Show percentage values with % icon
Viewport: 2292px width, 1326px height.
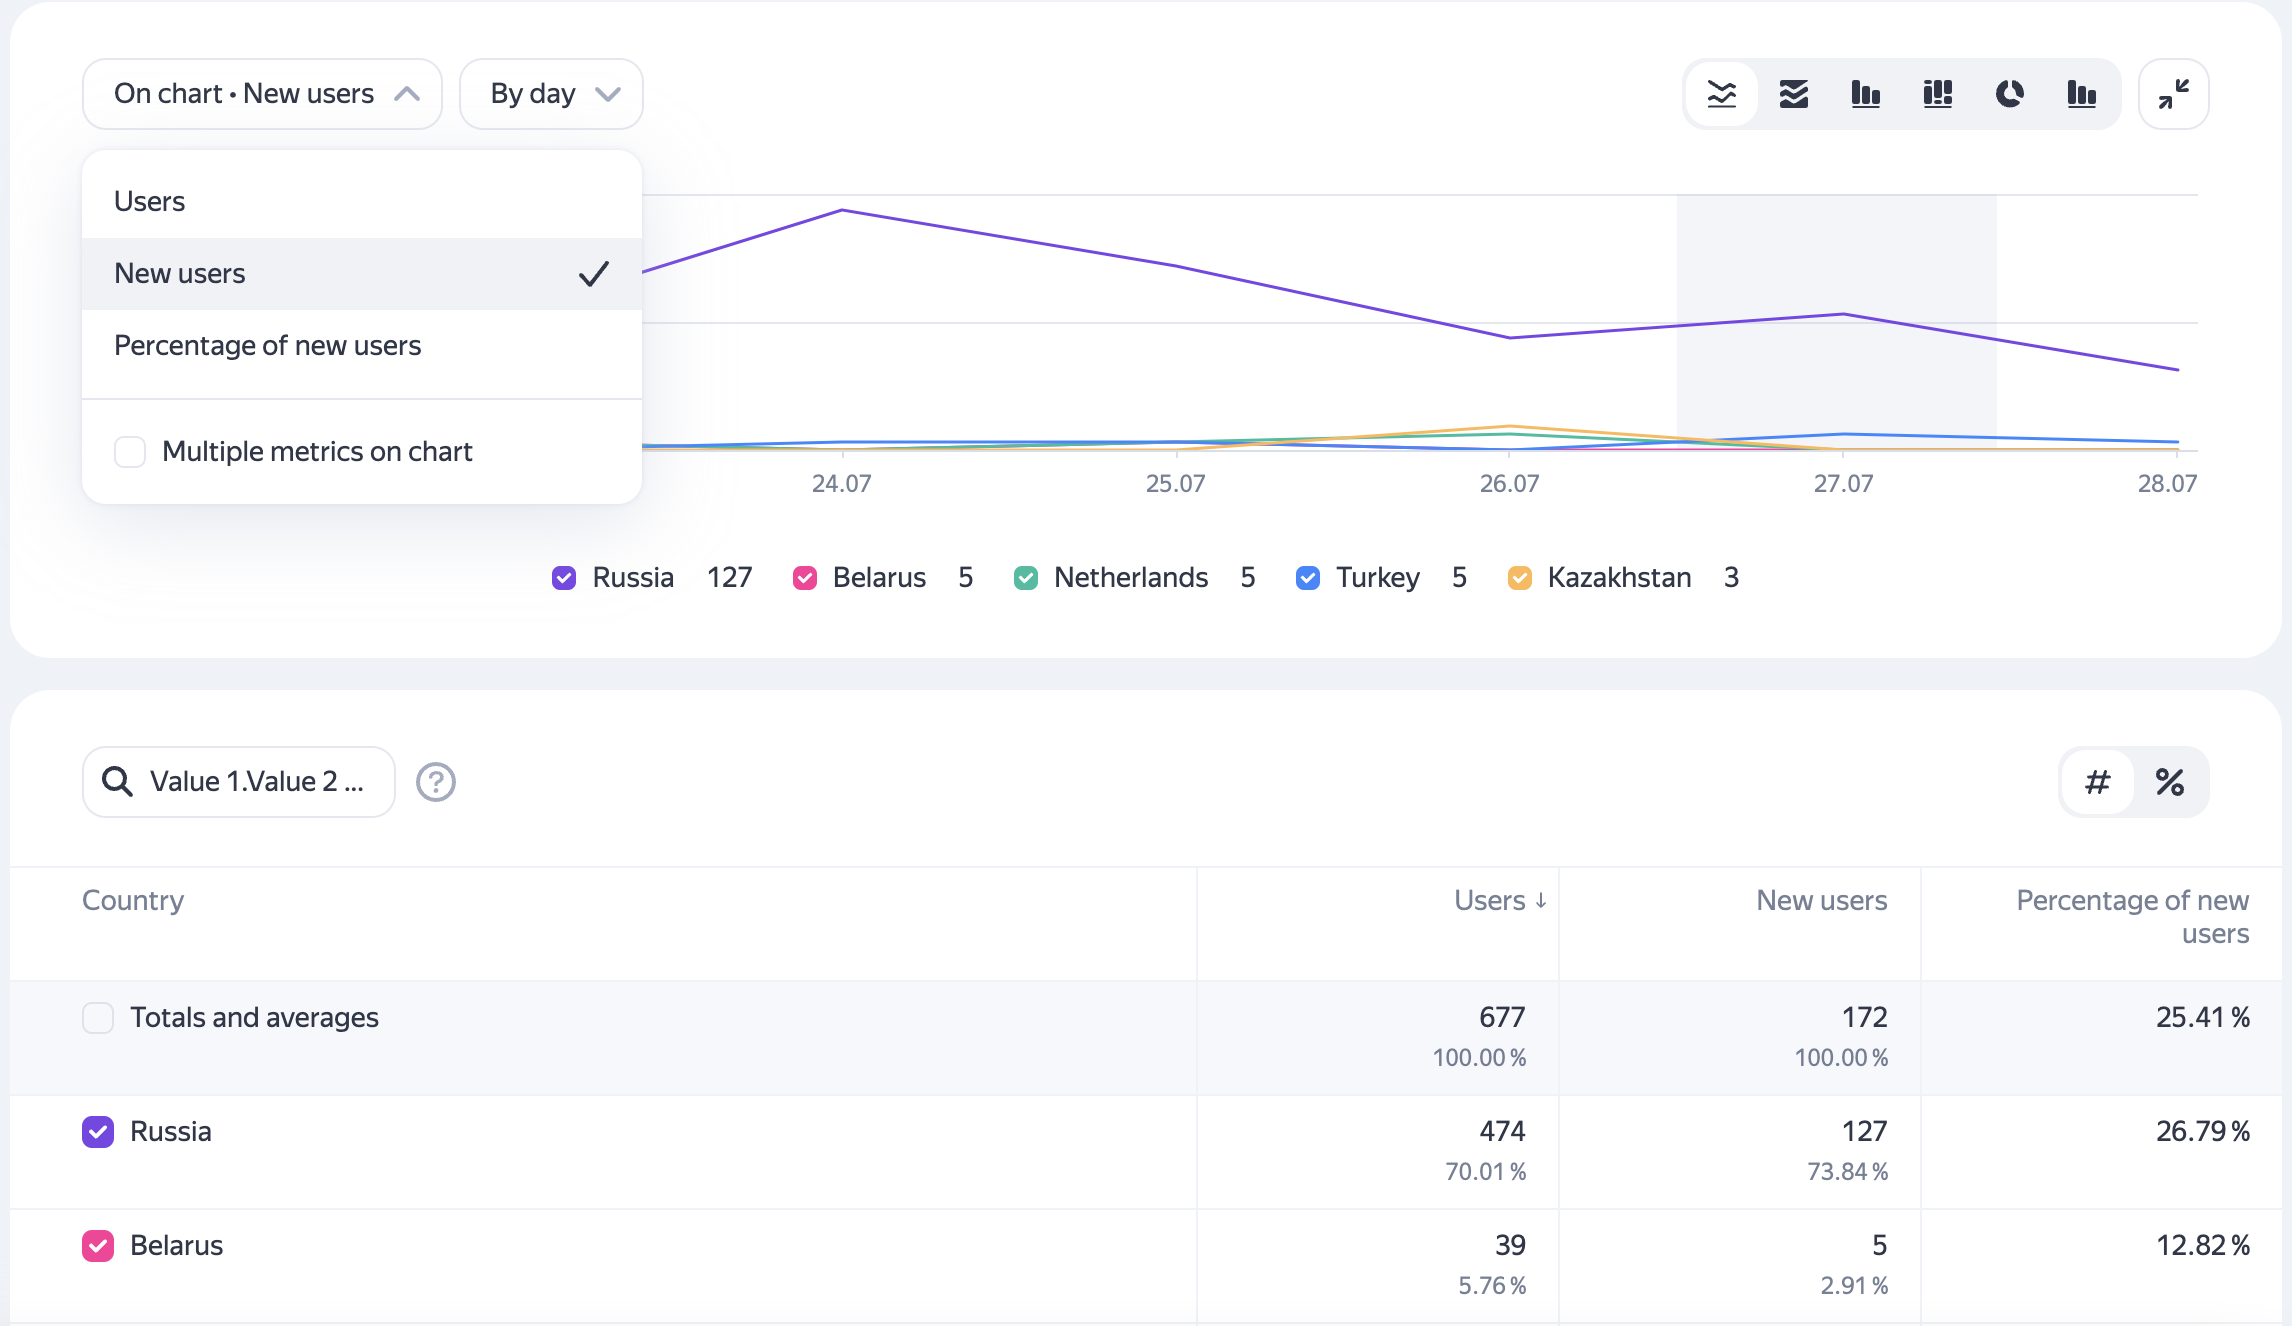pos(2169,782)
